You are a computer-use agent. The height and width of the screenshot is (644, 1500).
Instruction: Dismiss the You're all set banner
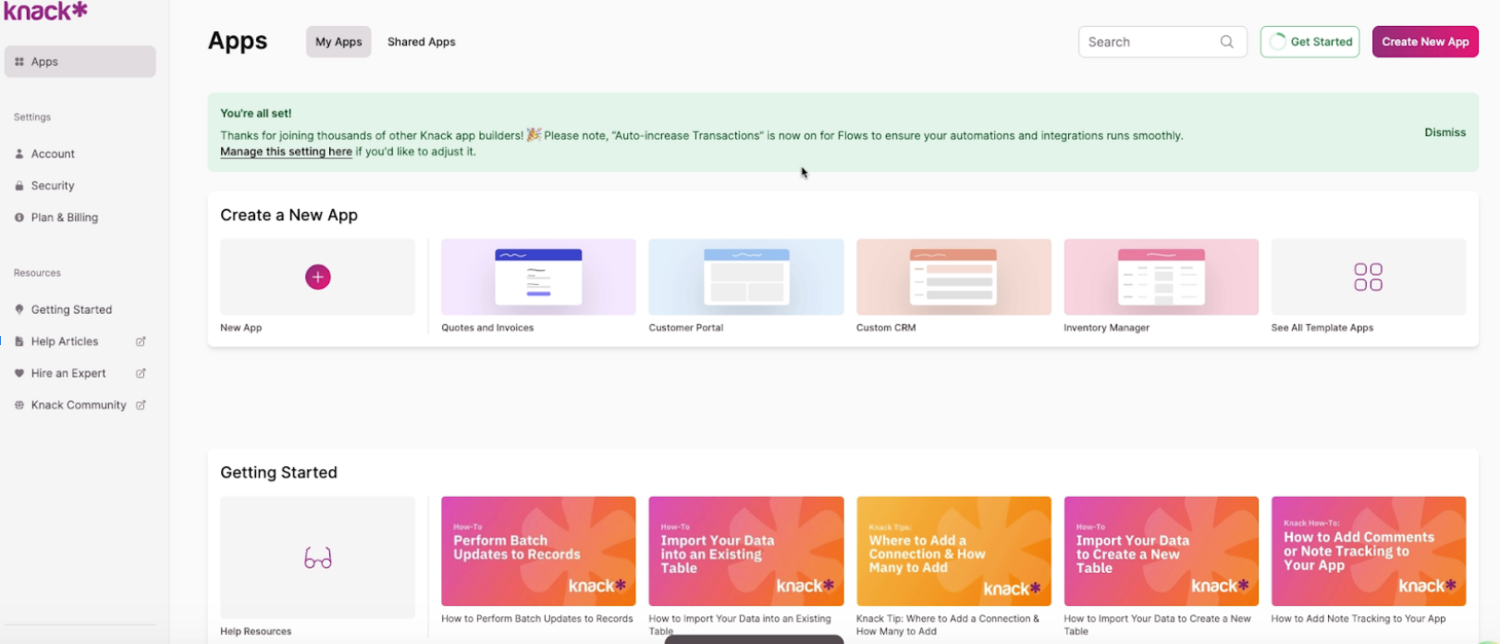click(x=1445, y=132)
